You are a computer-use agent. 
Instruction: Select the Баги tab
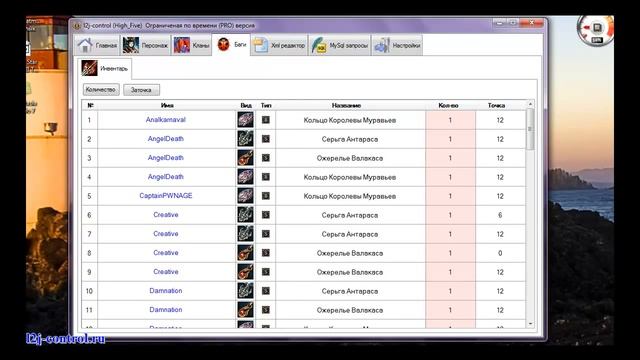point(231,44)
